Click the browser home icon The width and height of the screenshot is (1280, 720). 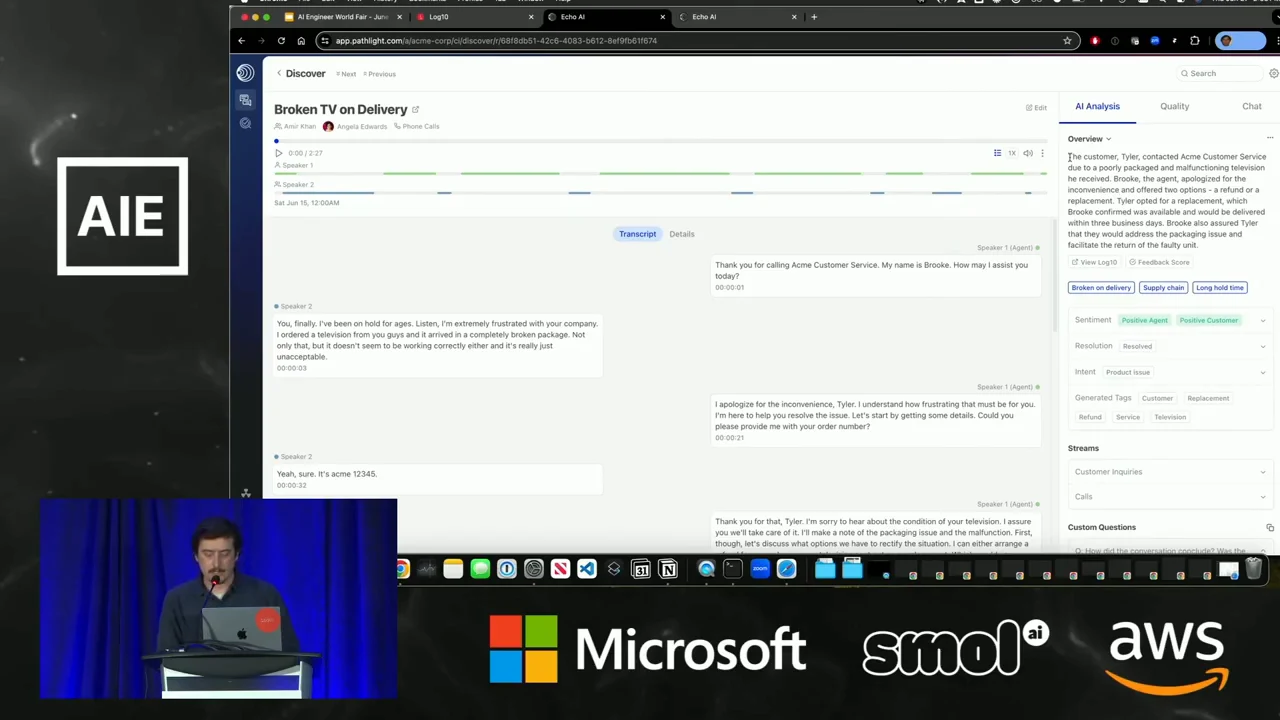[x=301, y=41]
